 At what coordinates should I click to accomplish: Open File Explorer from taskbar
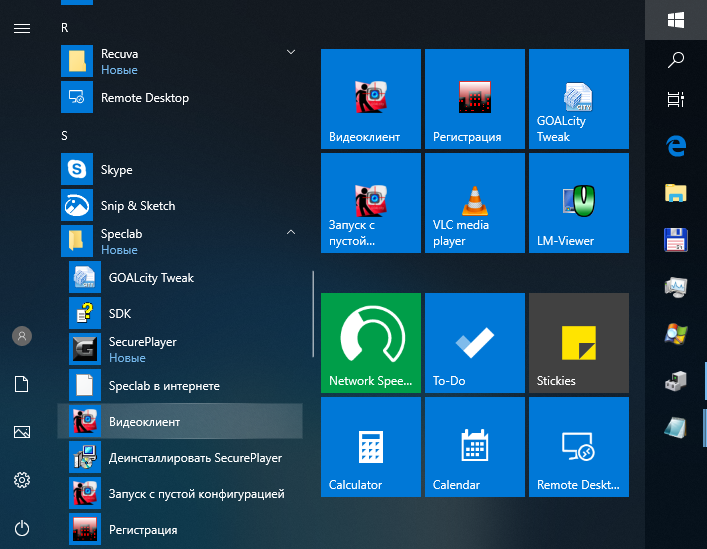click(675, 193)
